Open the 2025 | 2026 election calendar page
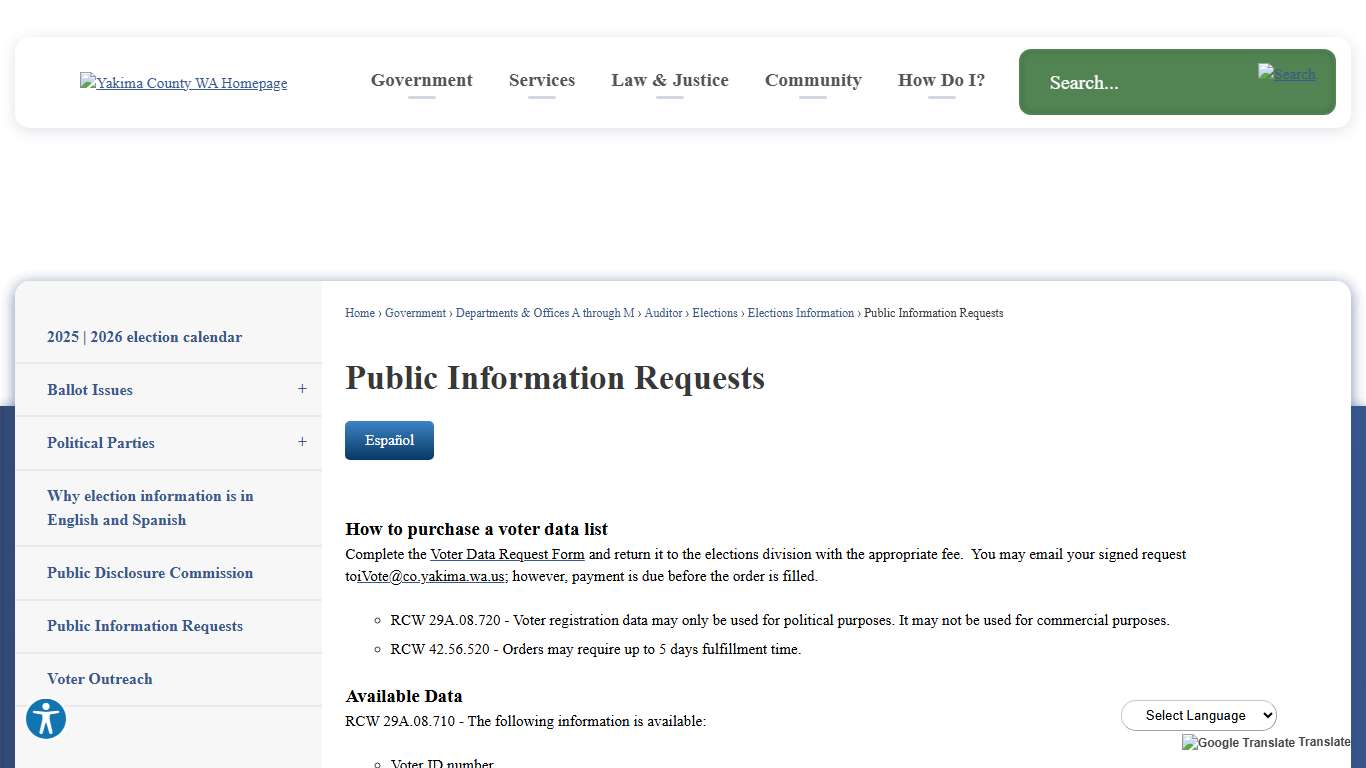This screenshot has height=768, width=1366. pyautogui.click(x=144, y=337)
